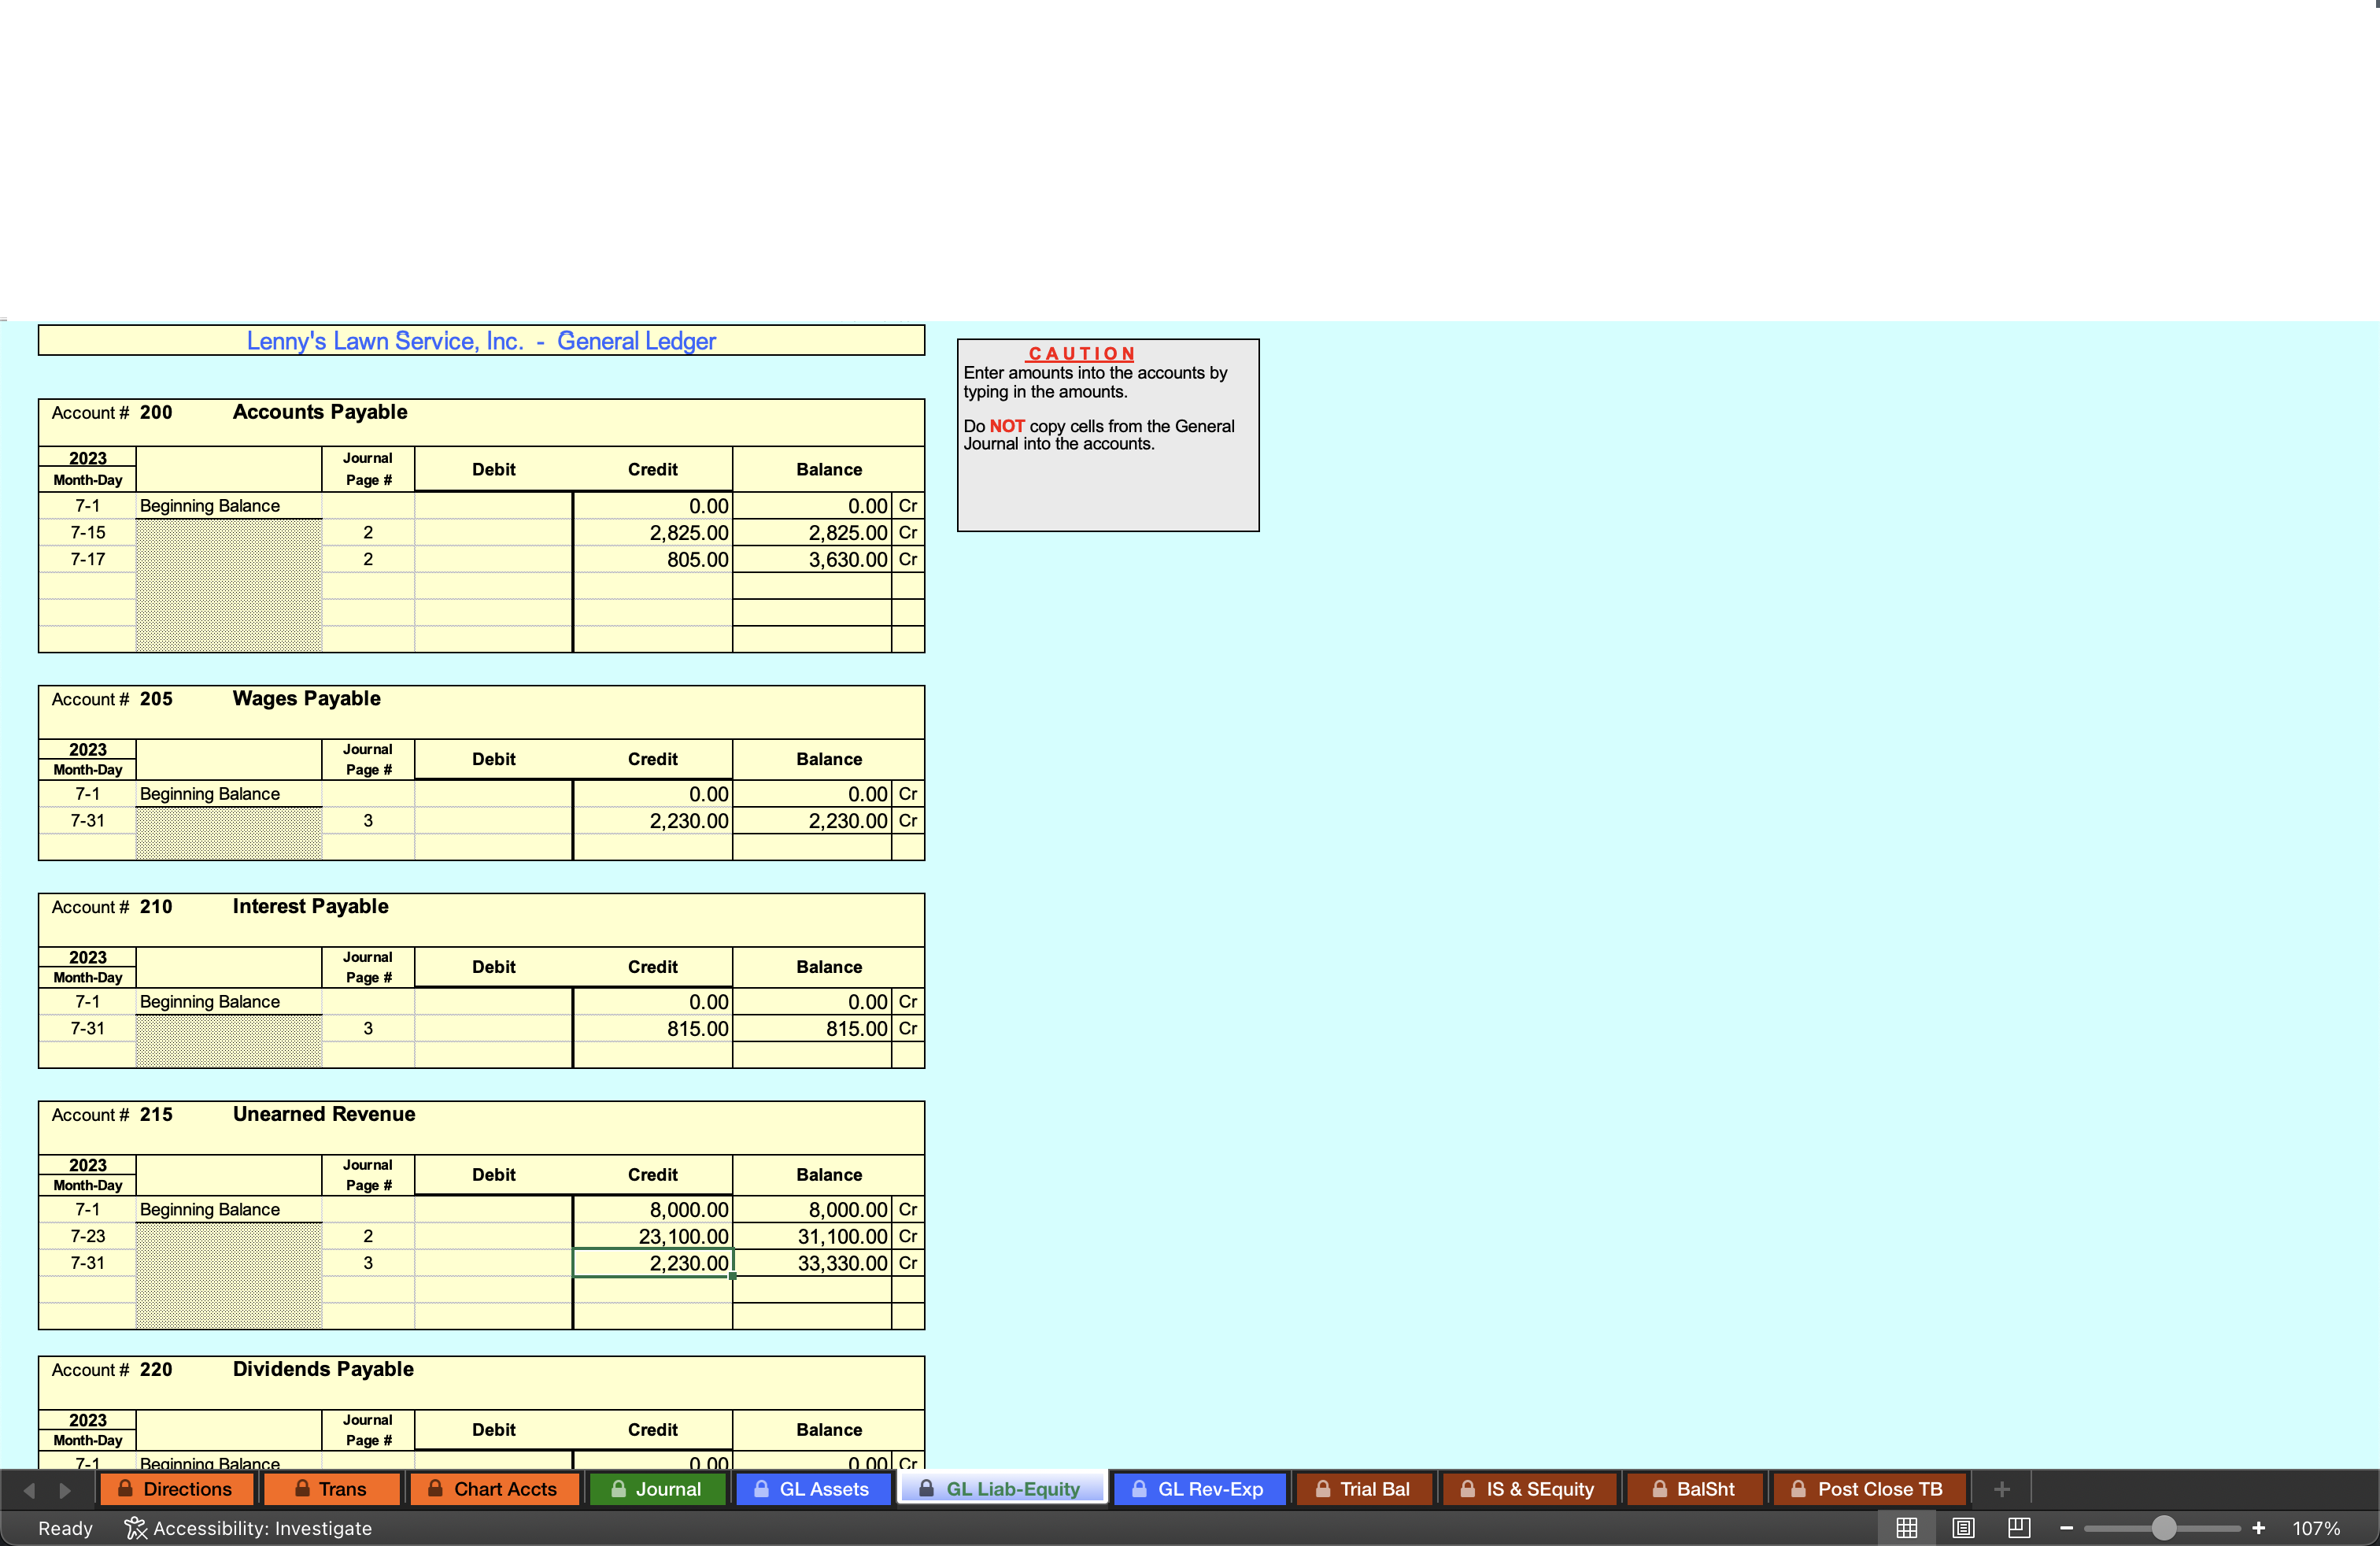2380x1546 pixels.
Task: Select Page Layout view icon
Action: 1963,1528
